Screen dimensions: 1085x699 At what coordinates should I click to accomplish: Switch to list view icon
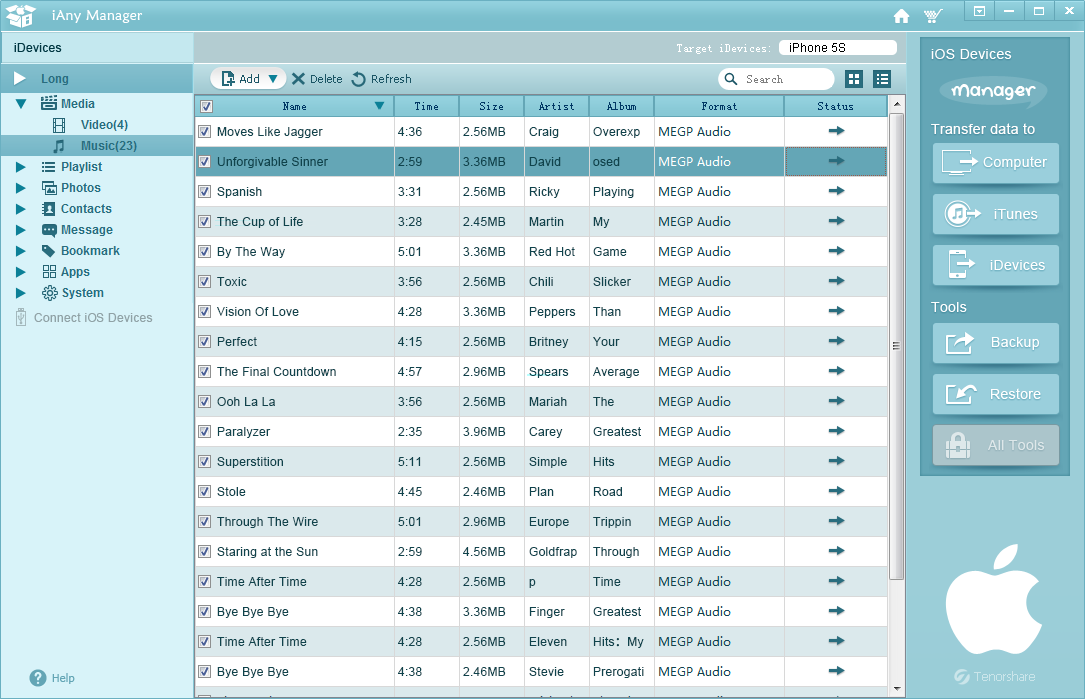tap(882, 79)
